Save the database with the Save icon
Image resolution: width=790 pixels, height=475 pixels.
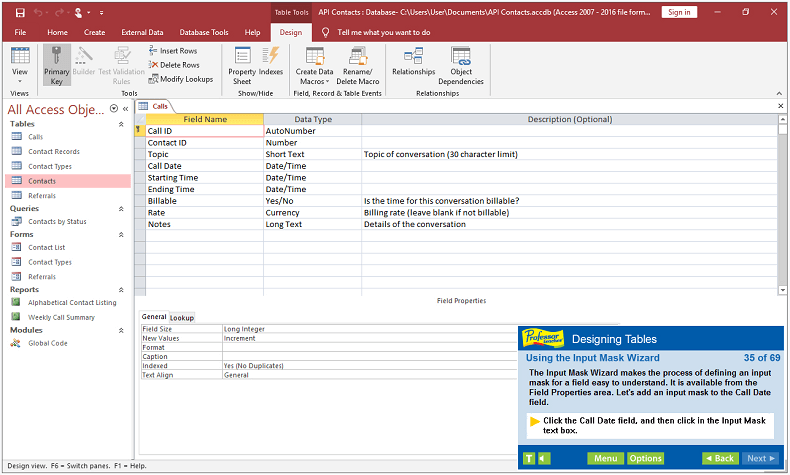20,13
